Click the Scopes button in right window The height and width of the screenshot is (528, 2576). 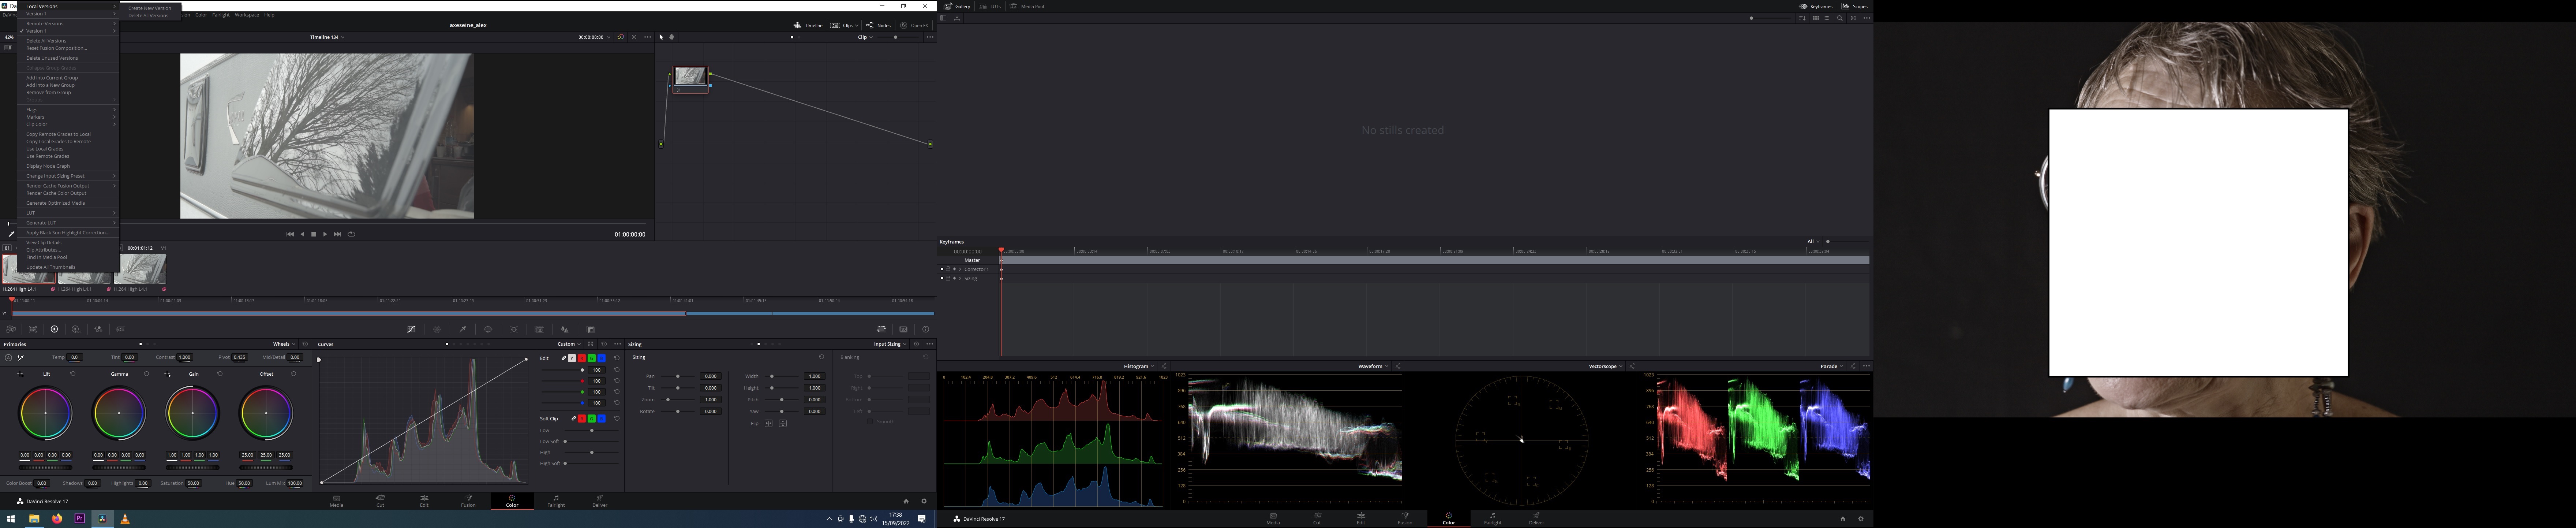tap(1855, 6)
